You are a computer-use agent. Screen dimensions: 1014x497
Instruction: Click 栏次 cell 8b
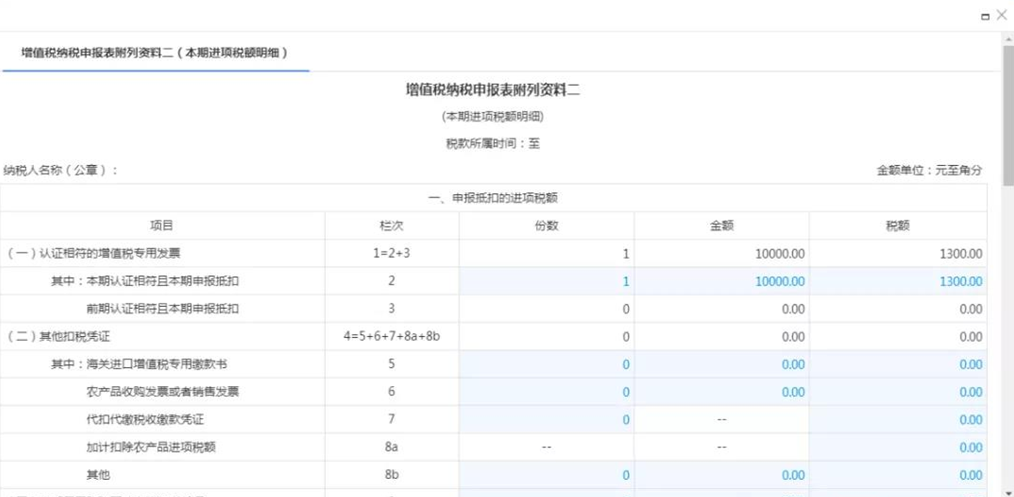pos(392,476)
